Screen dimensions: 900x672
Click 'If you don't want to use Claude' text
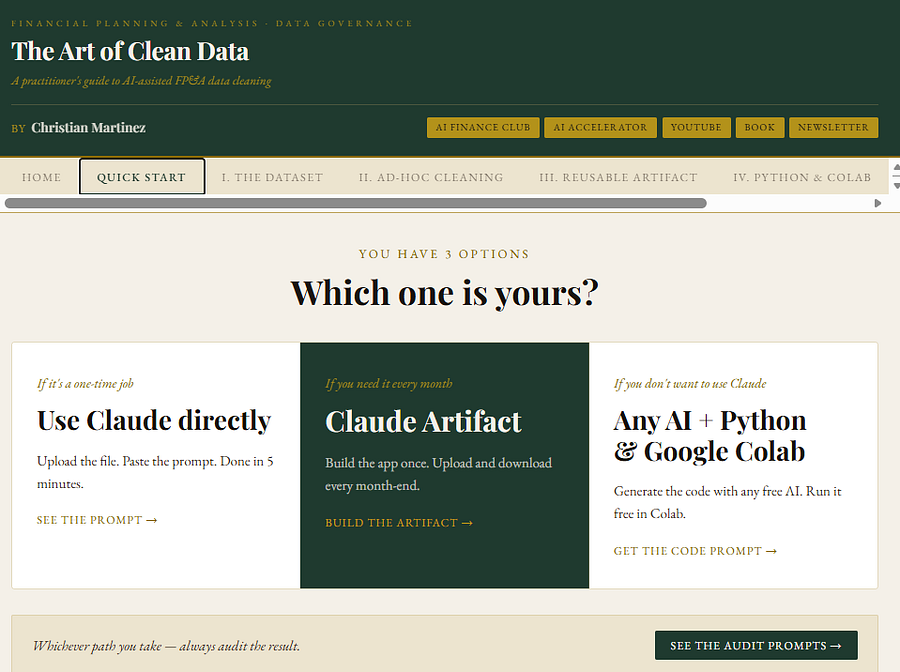(x=690, y=383)
